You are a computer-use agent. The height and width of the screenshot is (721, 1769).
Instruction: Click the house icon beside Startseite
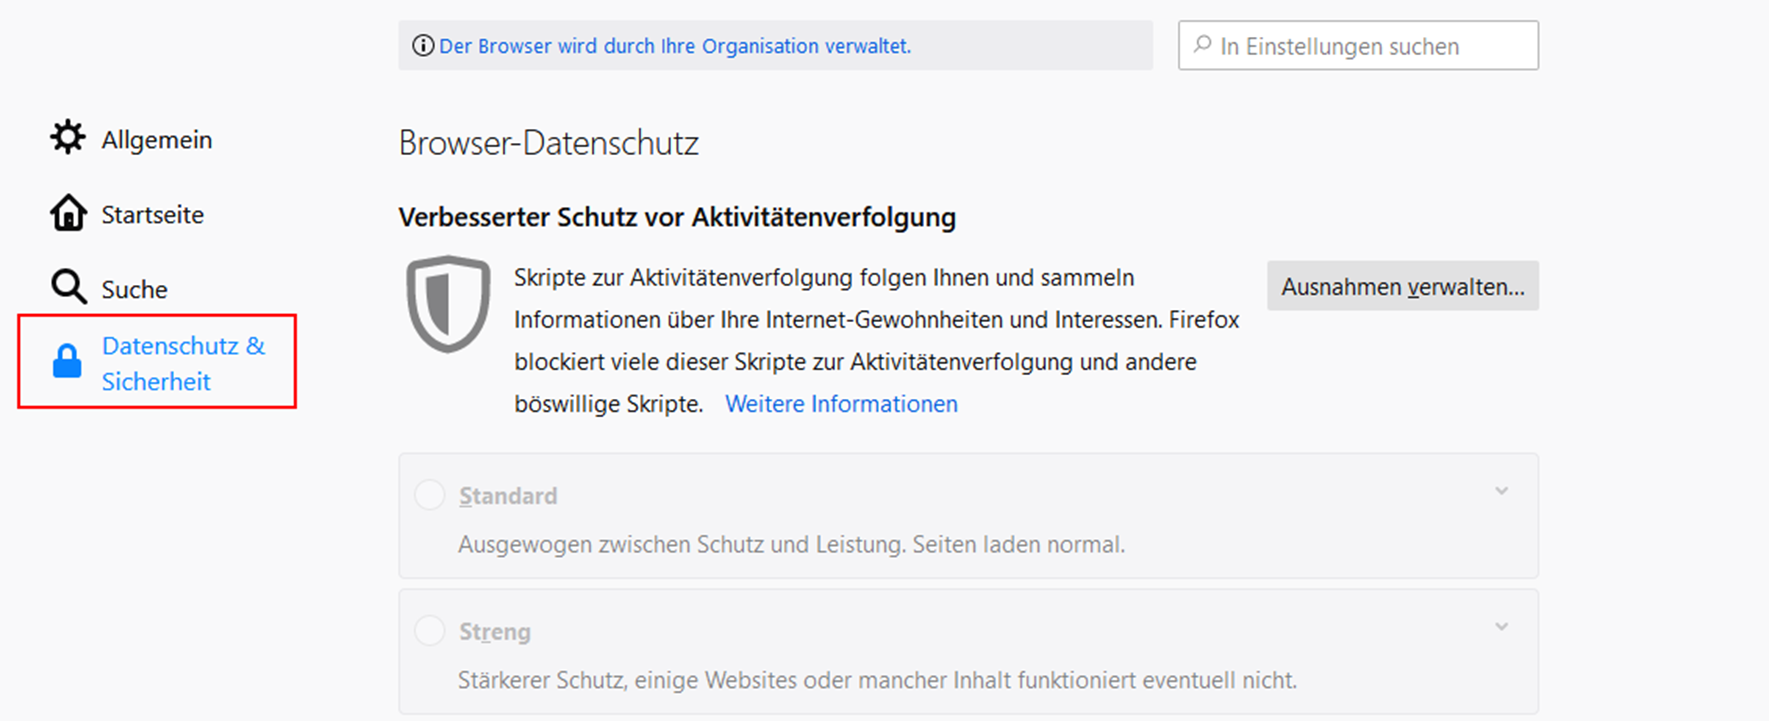tap(68, 213)
